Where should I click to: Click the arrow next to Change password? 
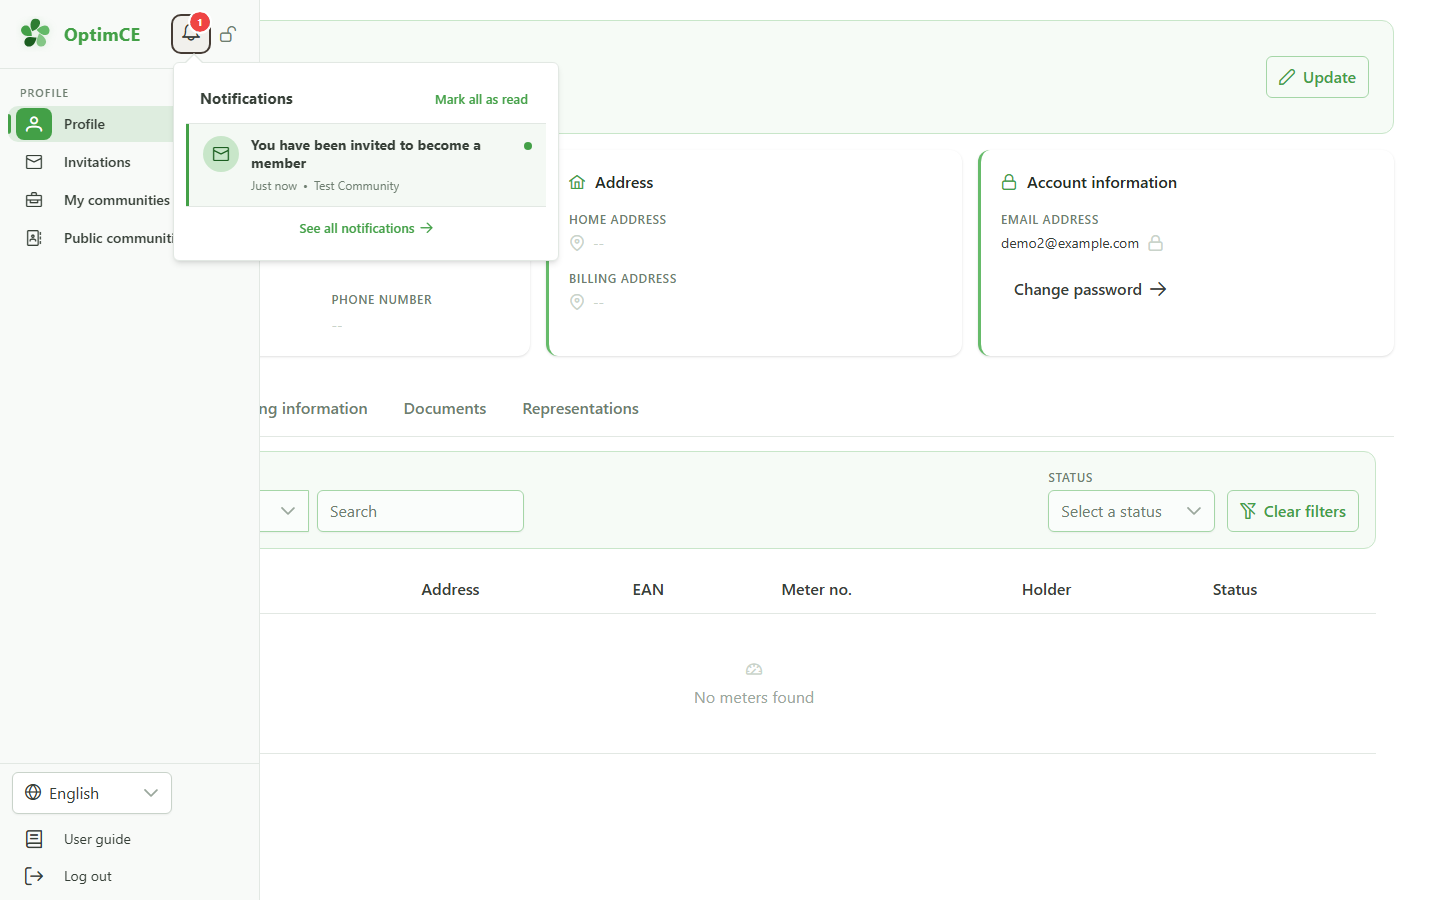[1158, 289]
